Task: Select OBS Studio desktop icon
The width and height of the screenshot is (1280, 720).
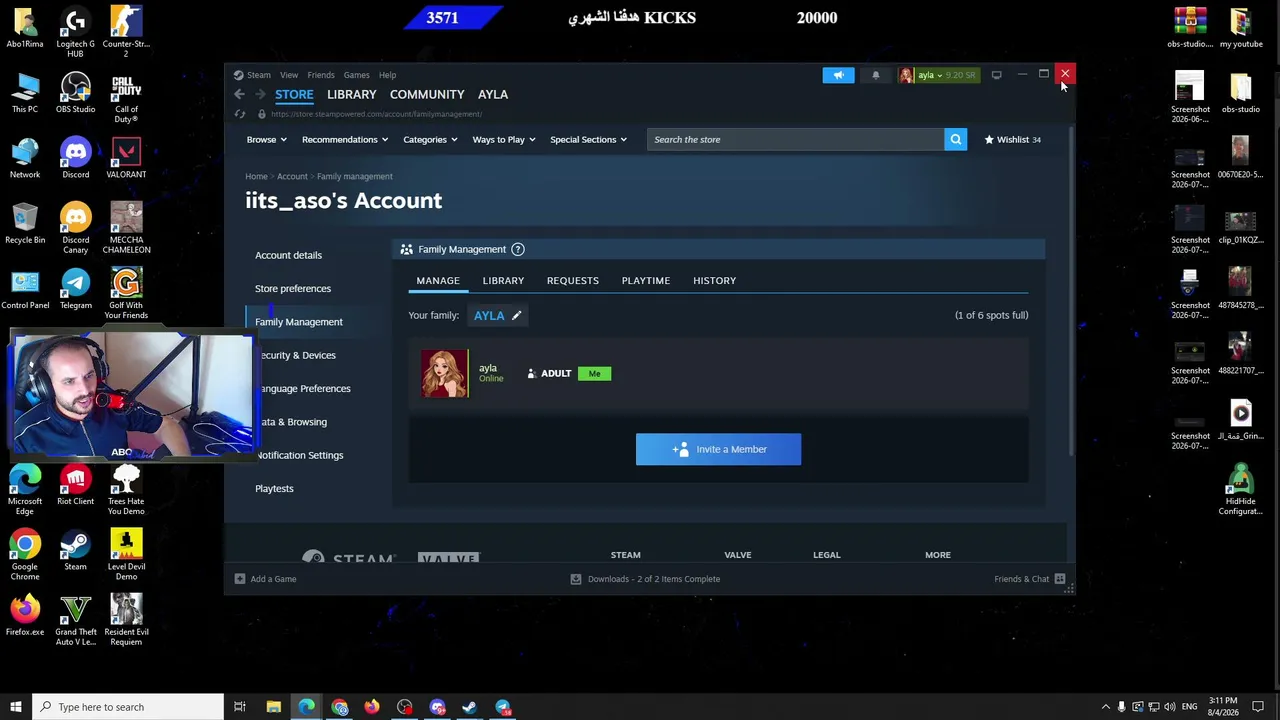Action: point(75,94)
